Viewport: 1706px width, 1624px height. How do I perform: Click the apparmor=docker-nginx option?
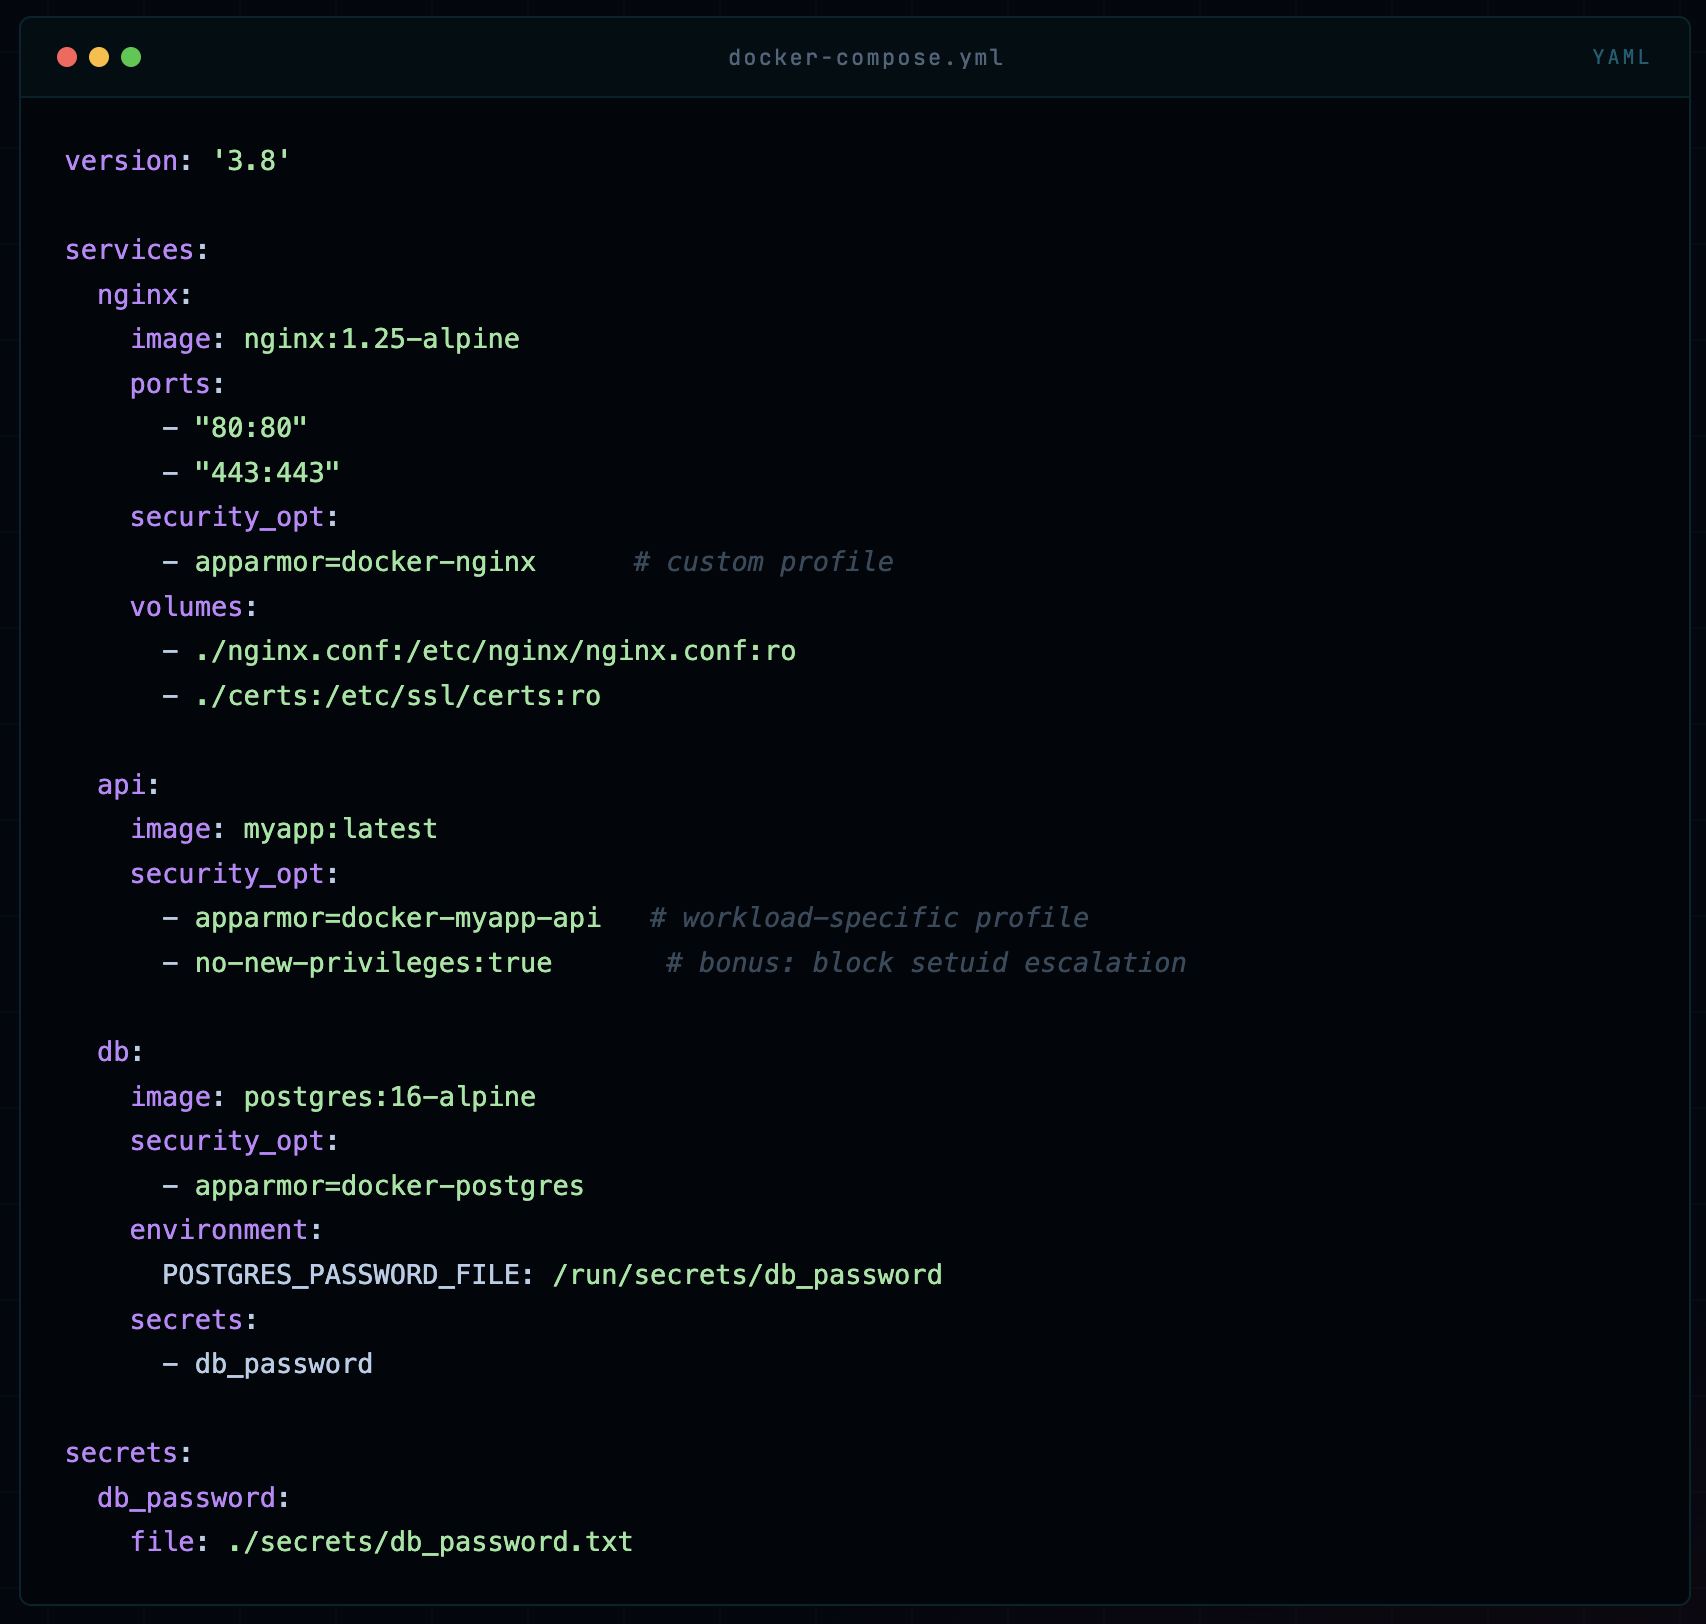pos(365,562)
